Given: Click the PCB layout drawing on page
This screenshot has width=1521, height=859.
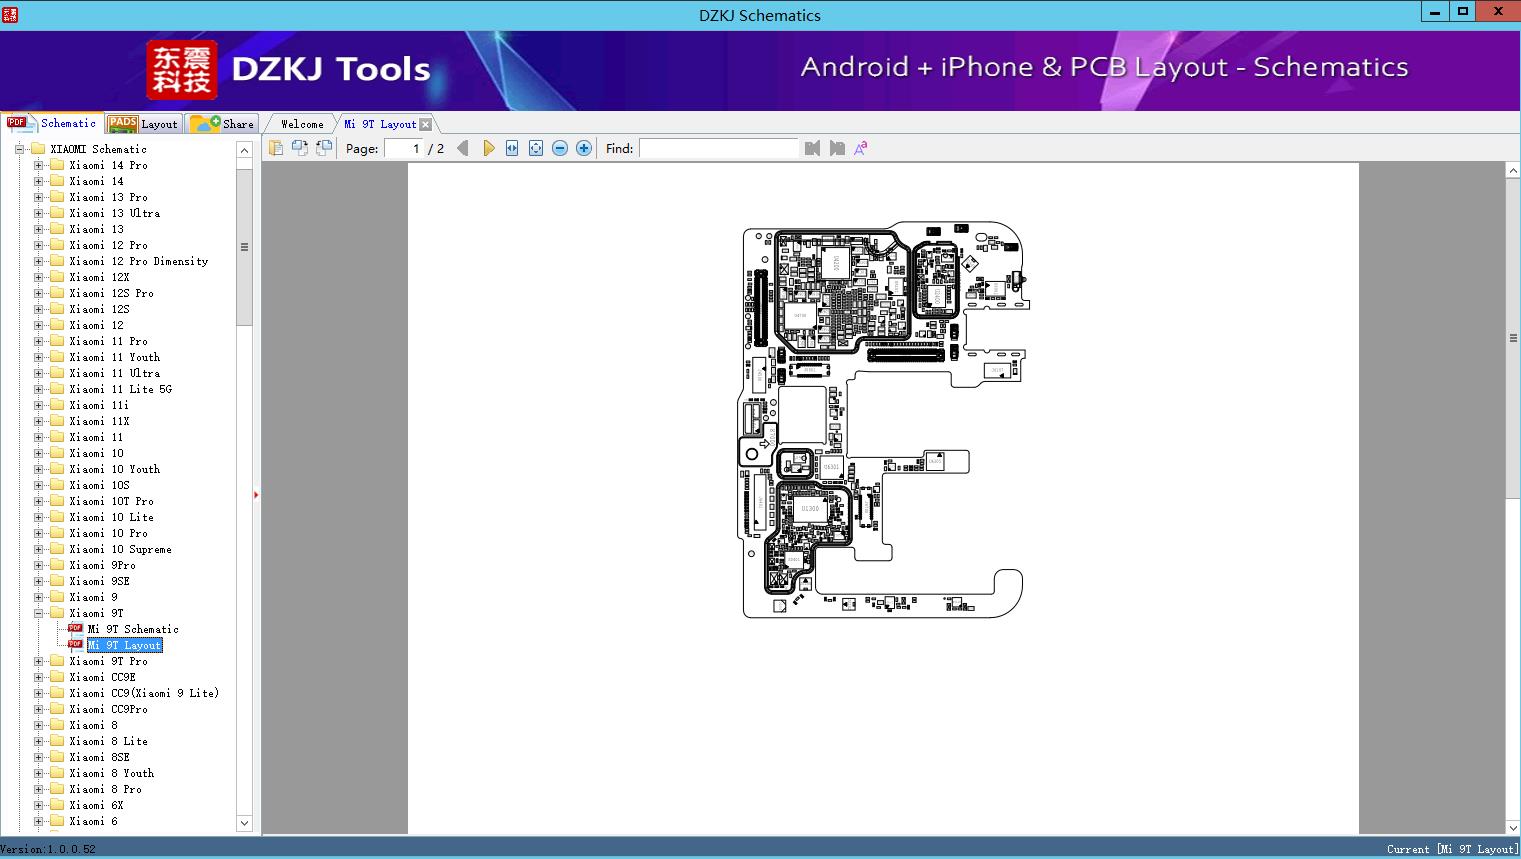Looking at the screenshot, I should 884,419.
